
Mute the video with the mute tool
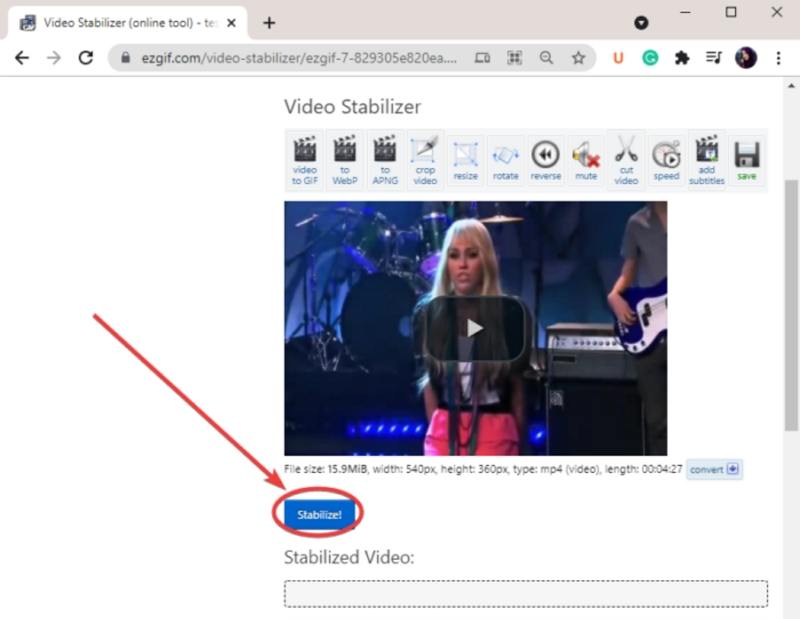pos(586,160)
